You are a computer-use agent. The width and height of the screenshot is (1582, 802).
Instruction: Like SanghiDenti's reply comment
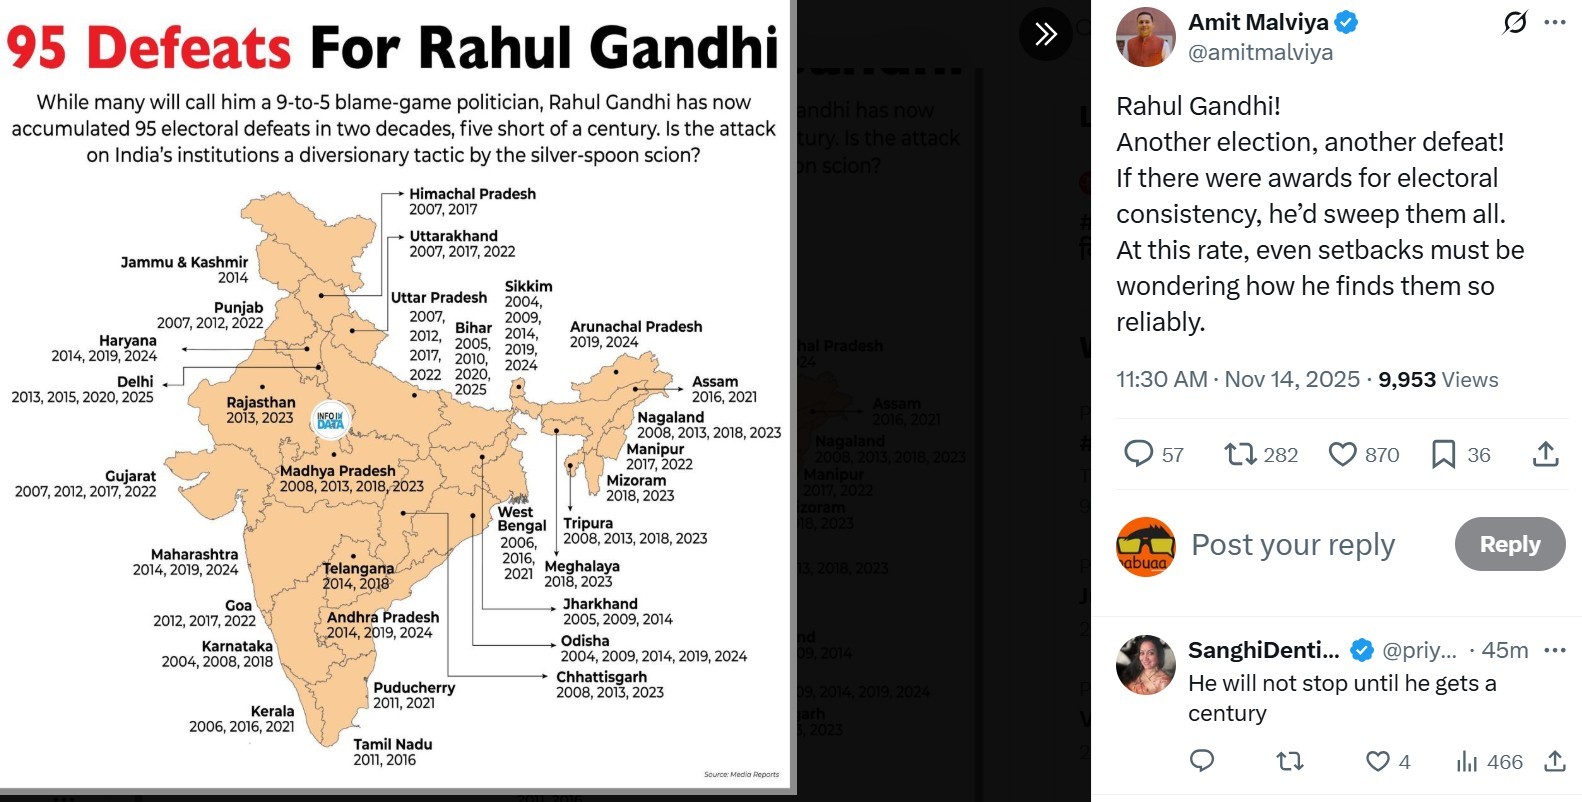pos(1378,761)
